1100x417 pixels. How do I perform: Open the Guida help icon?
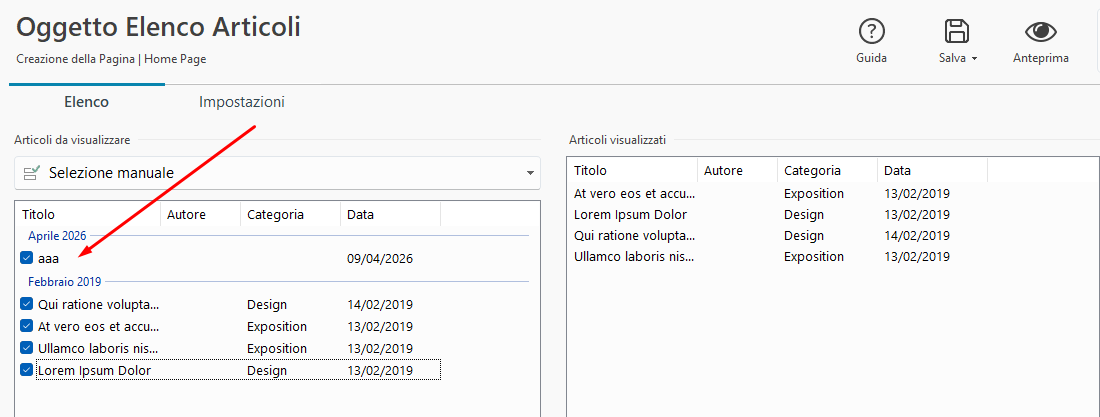[x=871, y=32]
